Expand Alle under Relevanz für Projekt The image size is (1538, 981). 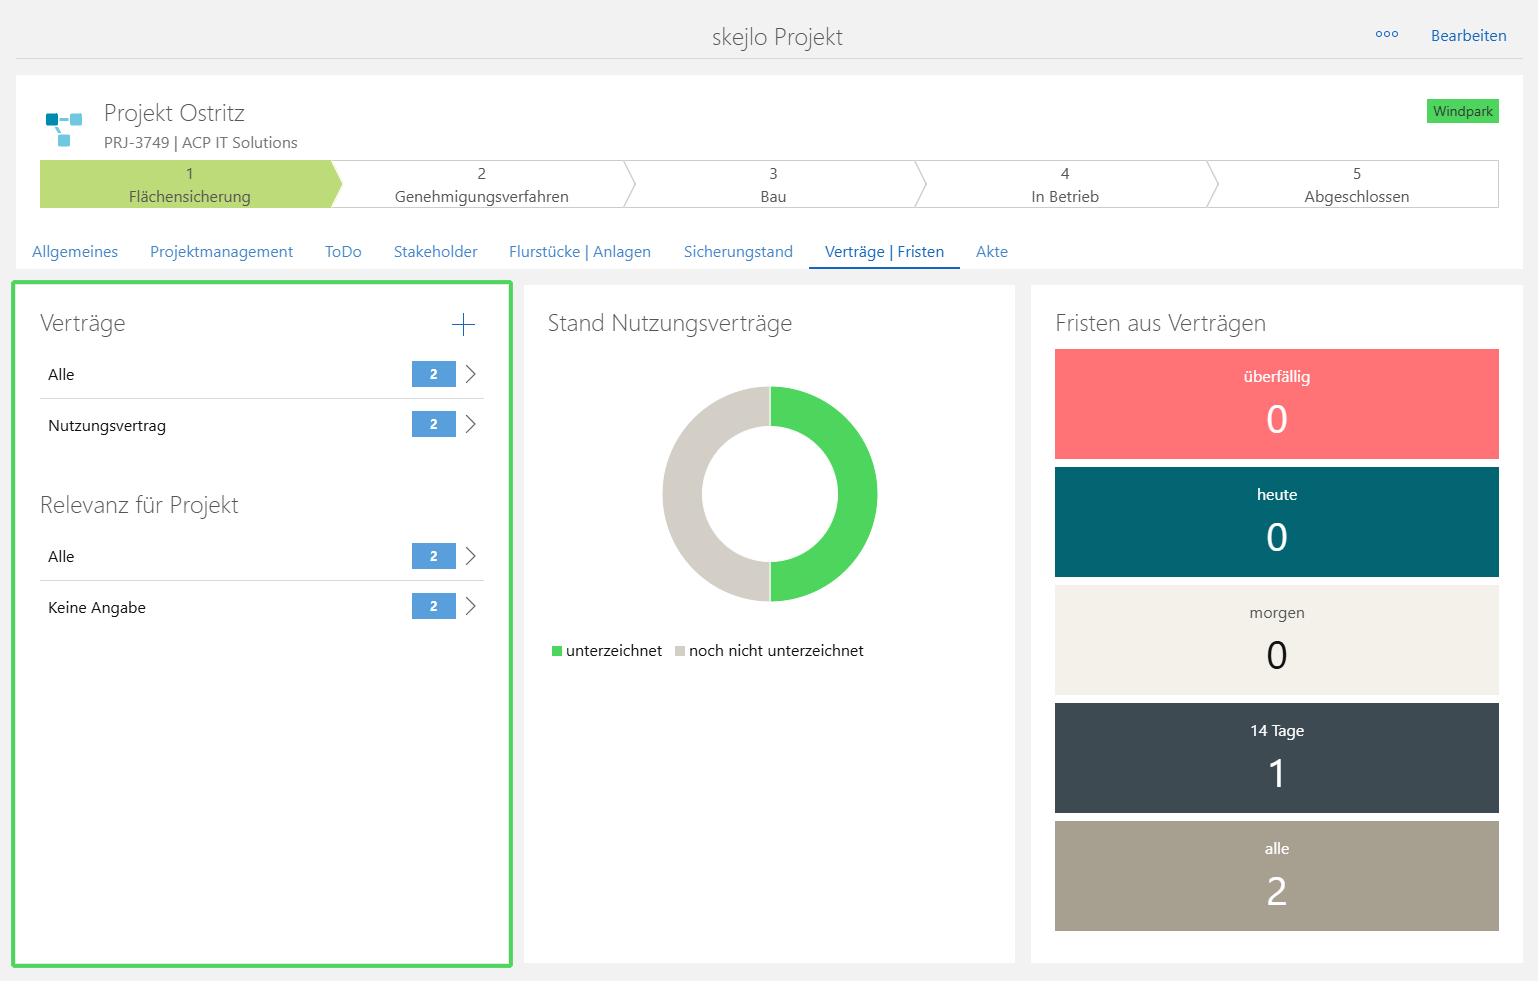(x=470, y=556)
